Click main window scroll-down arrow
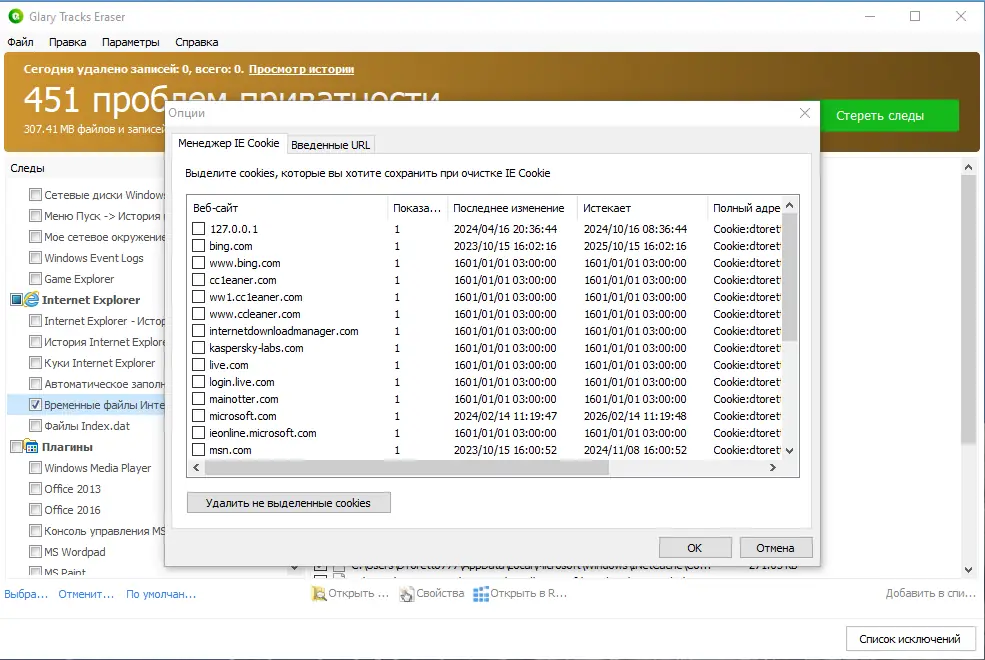 (968, 570)
